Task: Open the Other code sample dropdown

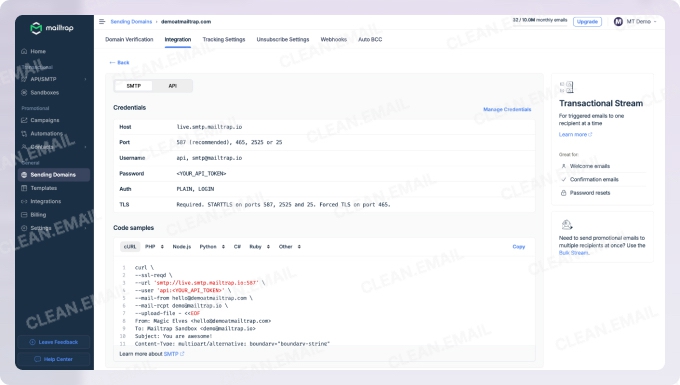Action: click(x=290, y=247)
